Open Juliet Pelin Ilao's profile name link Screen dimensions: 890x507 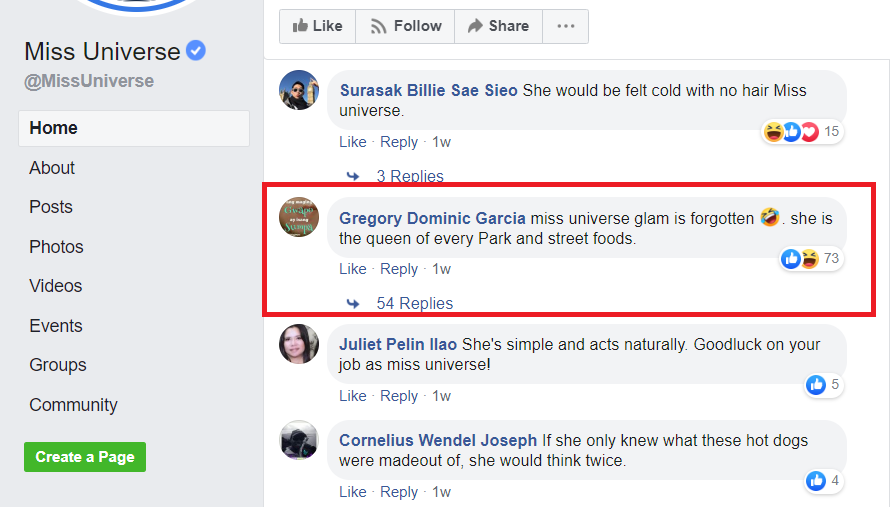coord(398,344)
